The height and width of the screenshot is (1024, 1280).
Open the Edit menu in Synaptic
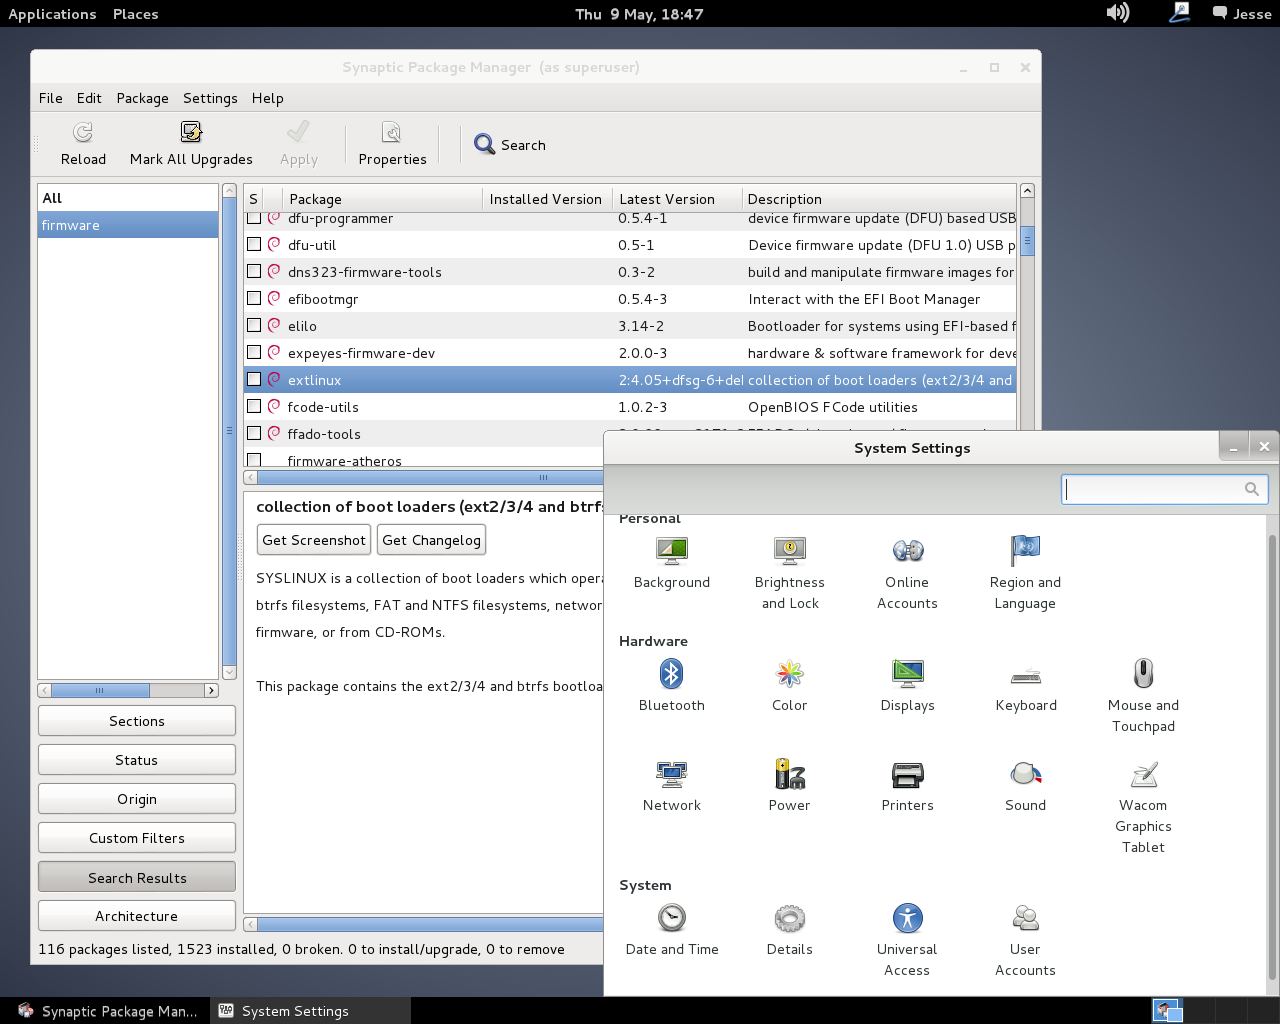89,98
